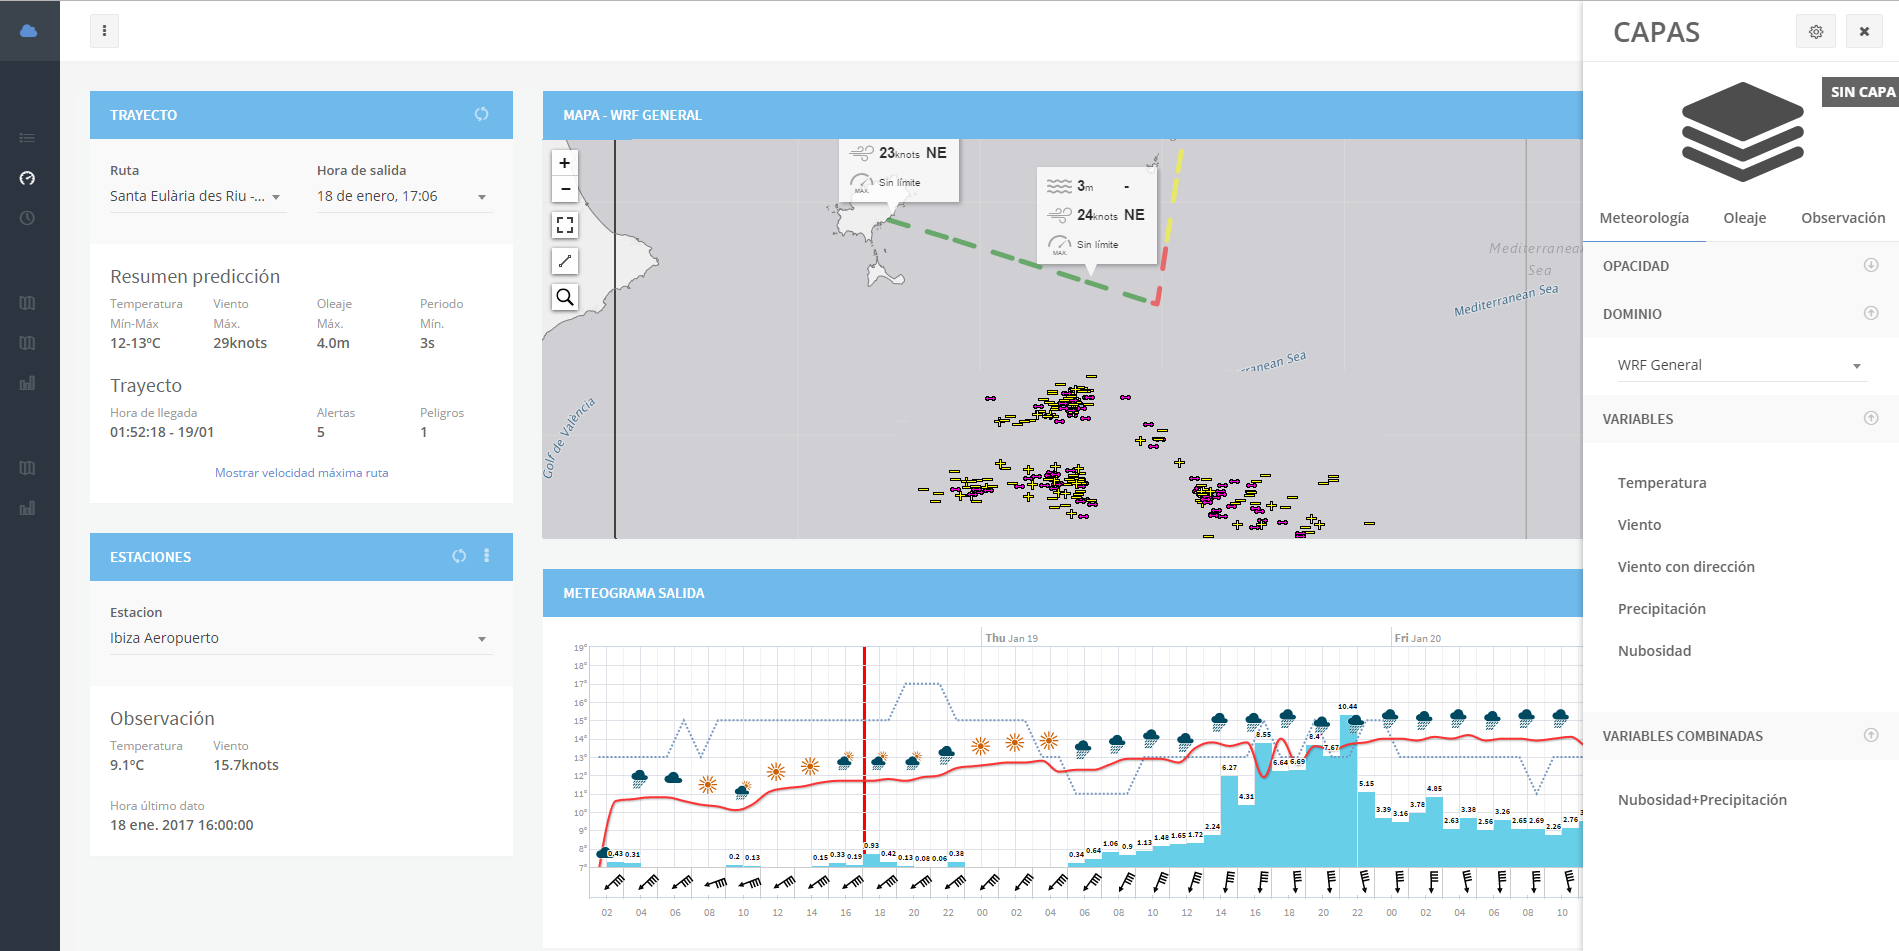The image size is (1899, 951).
Task: Click the speedometer icon in sidebar
Action: click(x=28, y=178)
